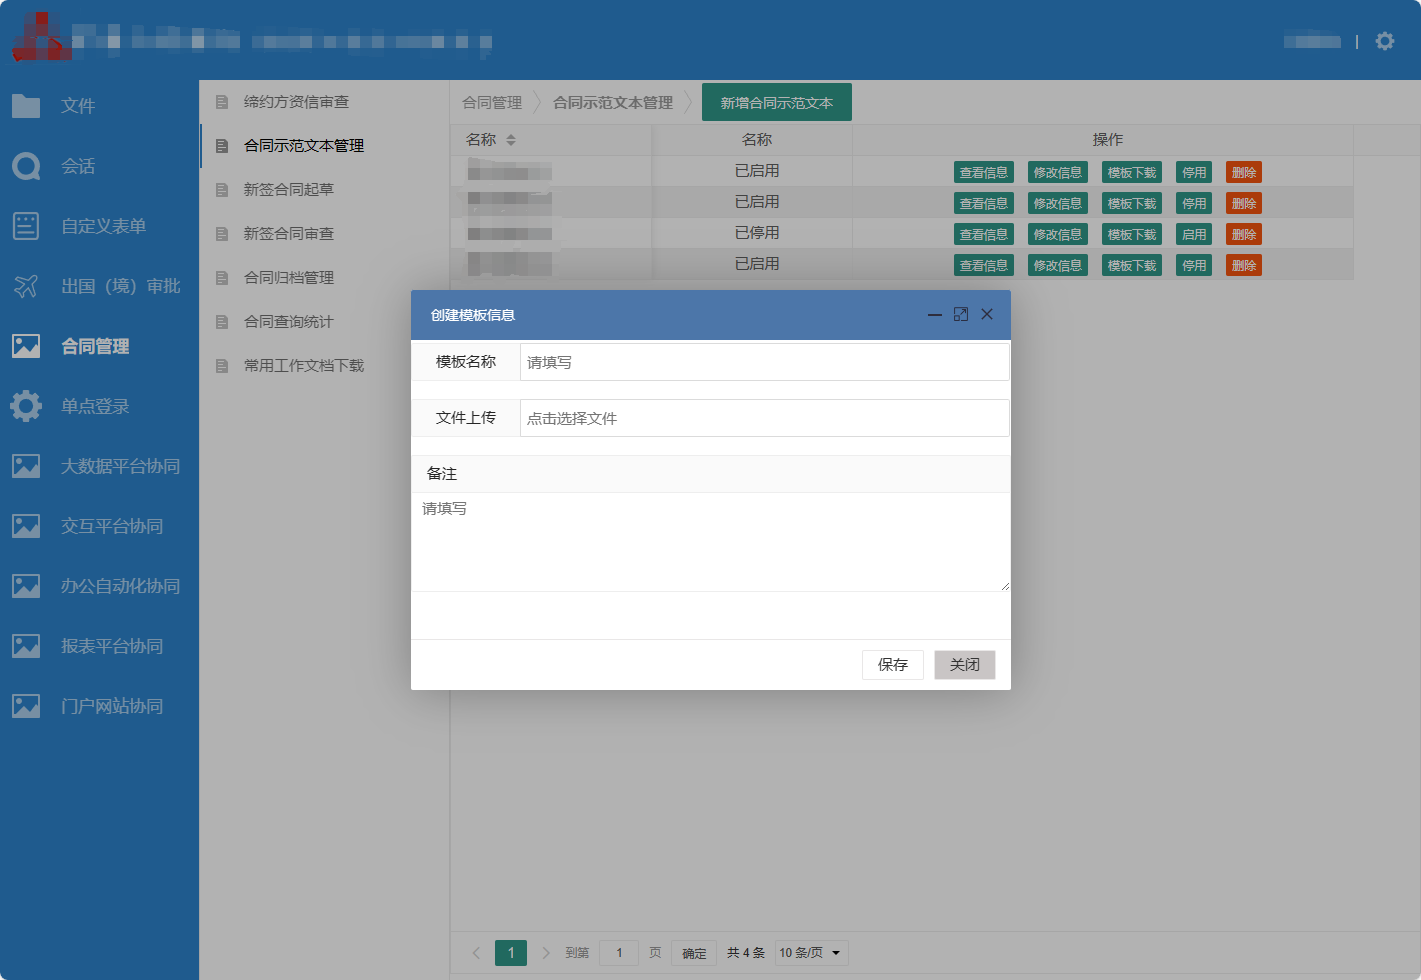The width and height of the screenshot is (1421, 980).
Task: Click 模板下载 in last table row
Action: (x=1132, y=266)
